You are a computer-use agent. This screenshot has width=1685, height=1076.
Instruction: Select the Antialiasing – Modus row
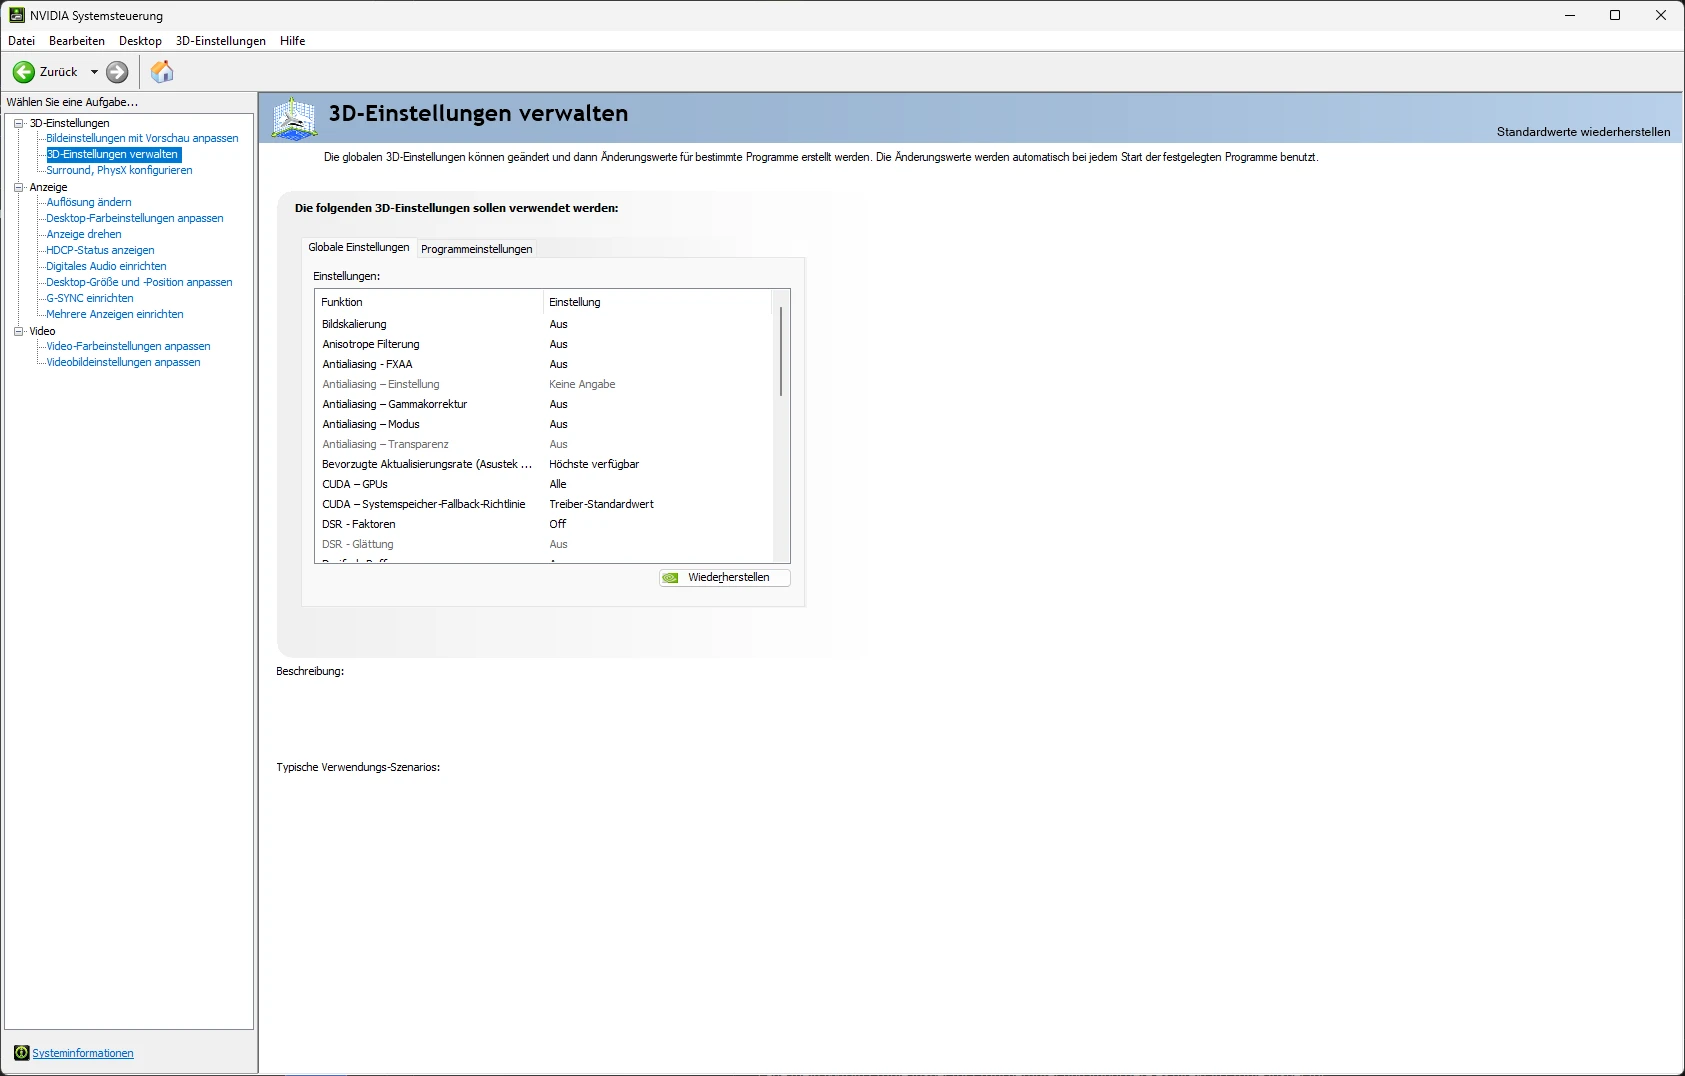[x=544, y=424]
